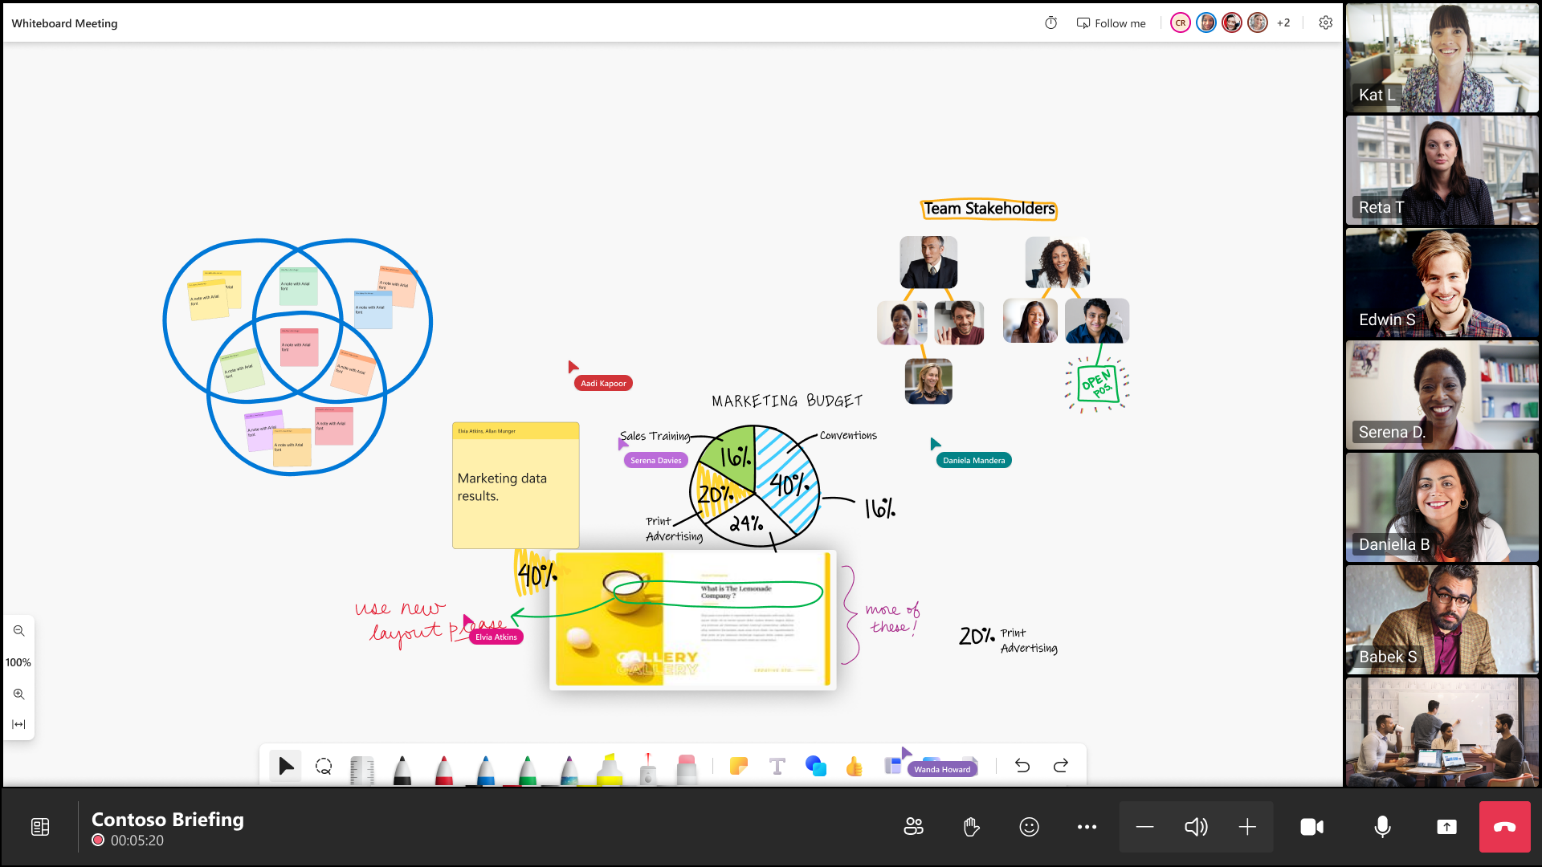End the call with the red hang-up button
Screen dimensions: 1542x867
pyautogui.click(x=1505, y=827)
